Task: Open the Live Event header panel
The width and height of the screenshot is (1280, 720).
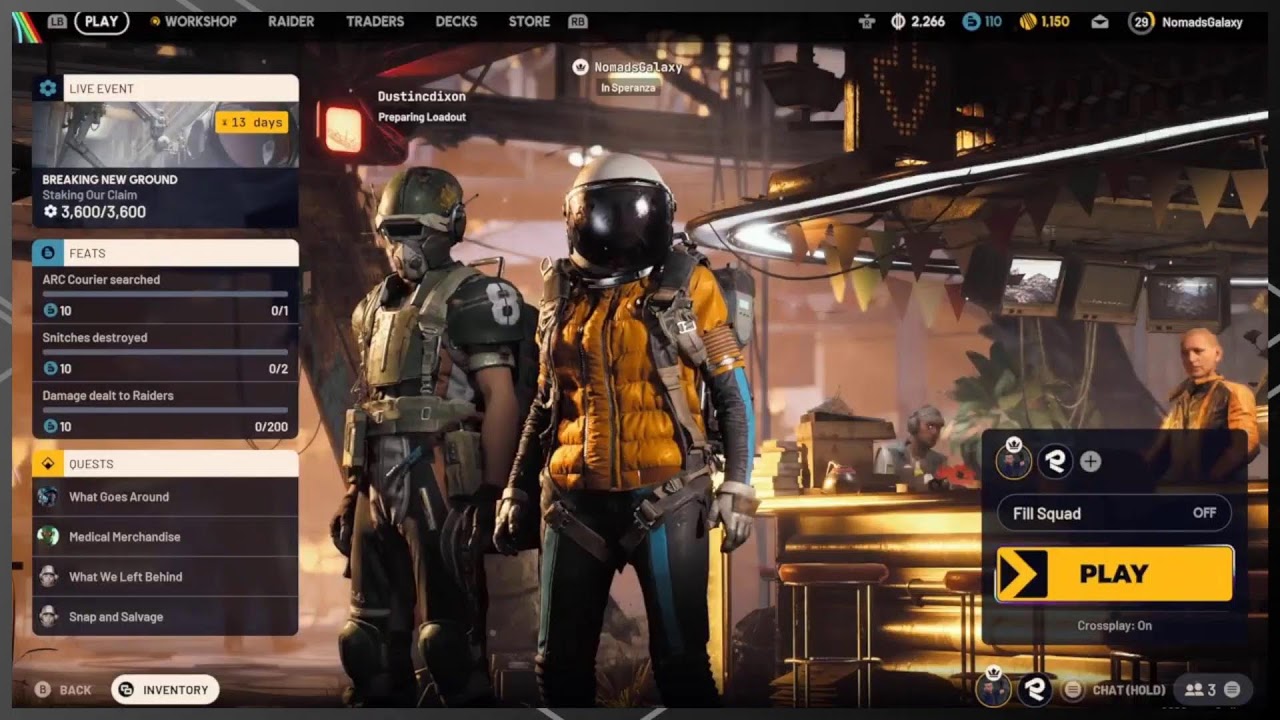Action: (x=166, y=88)
